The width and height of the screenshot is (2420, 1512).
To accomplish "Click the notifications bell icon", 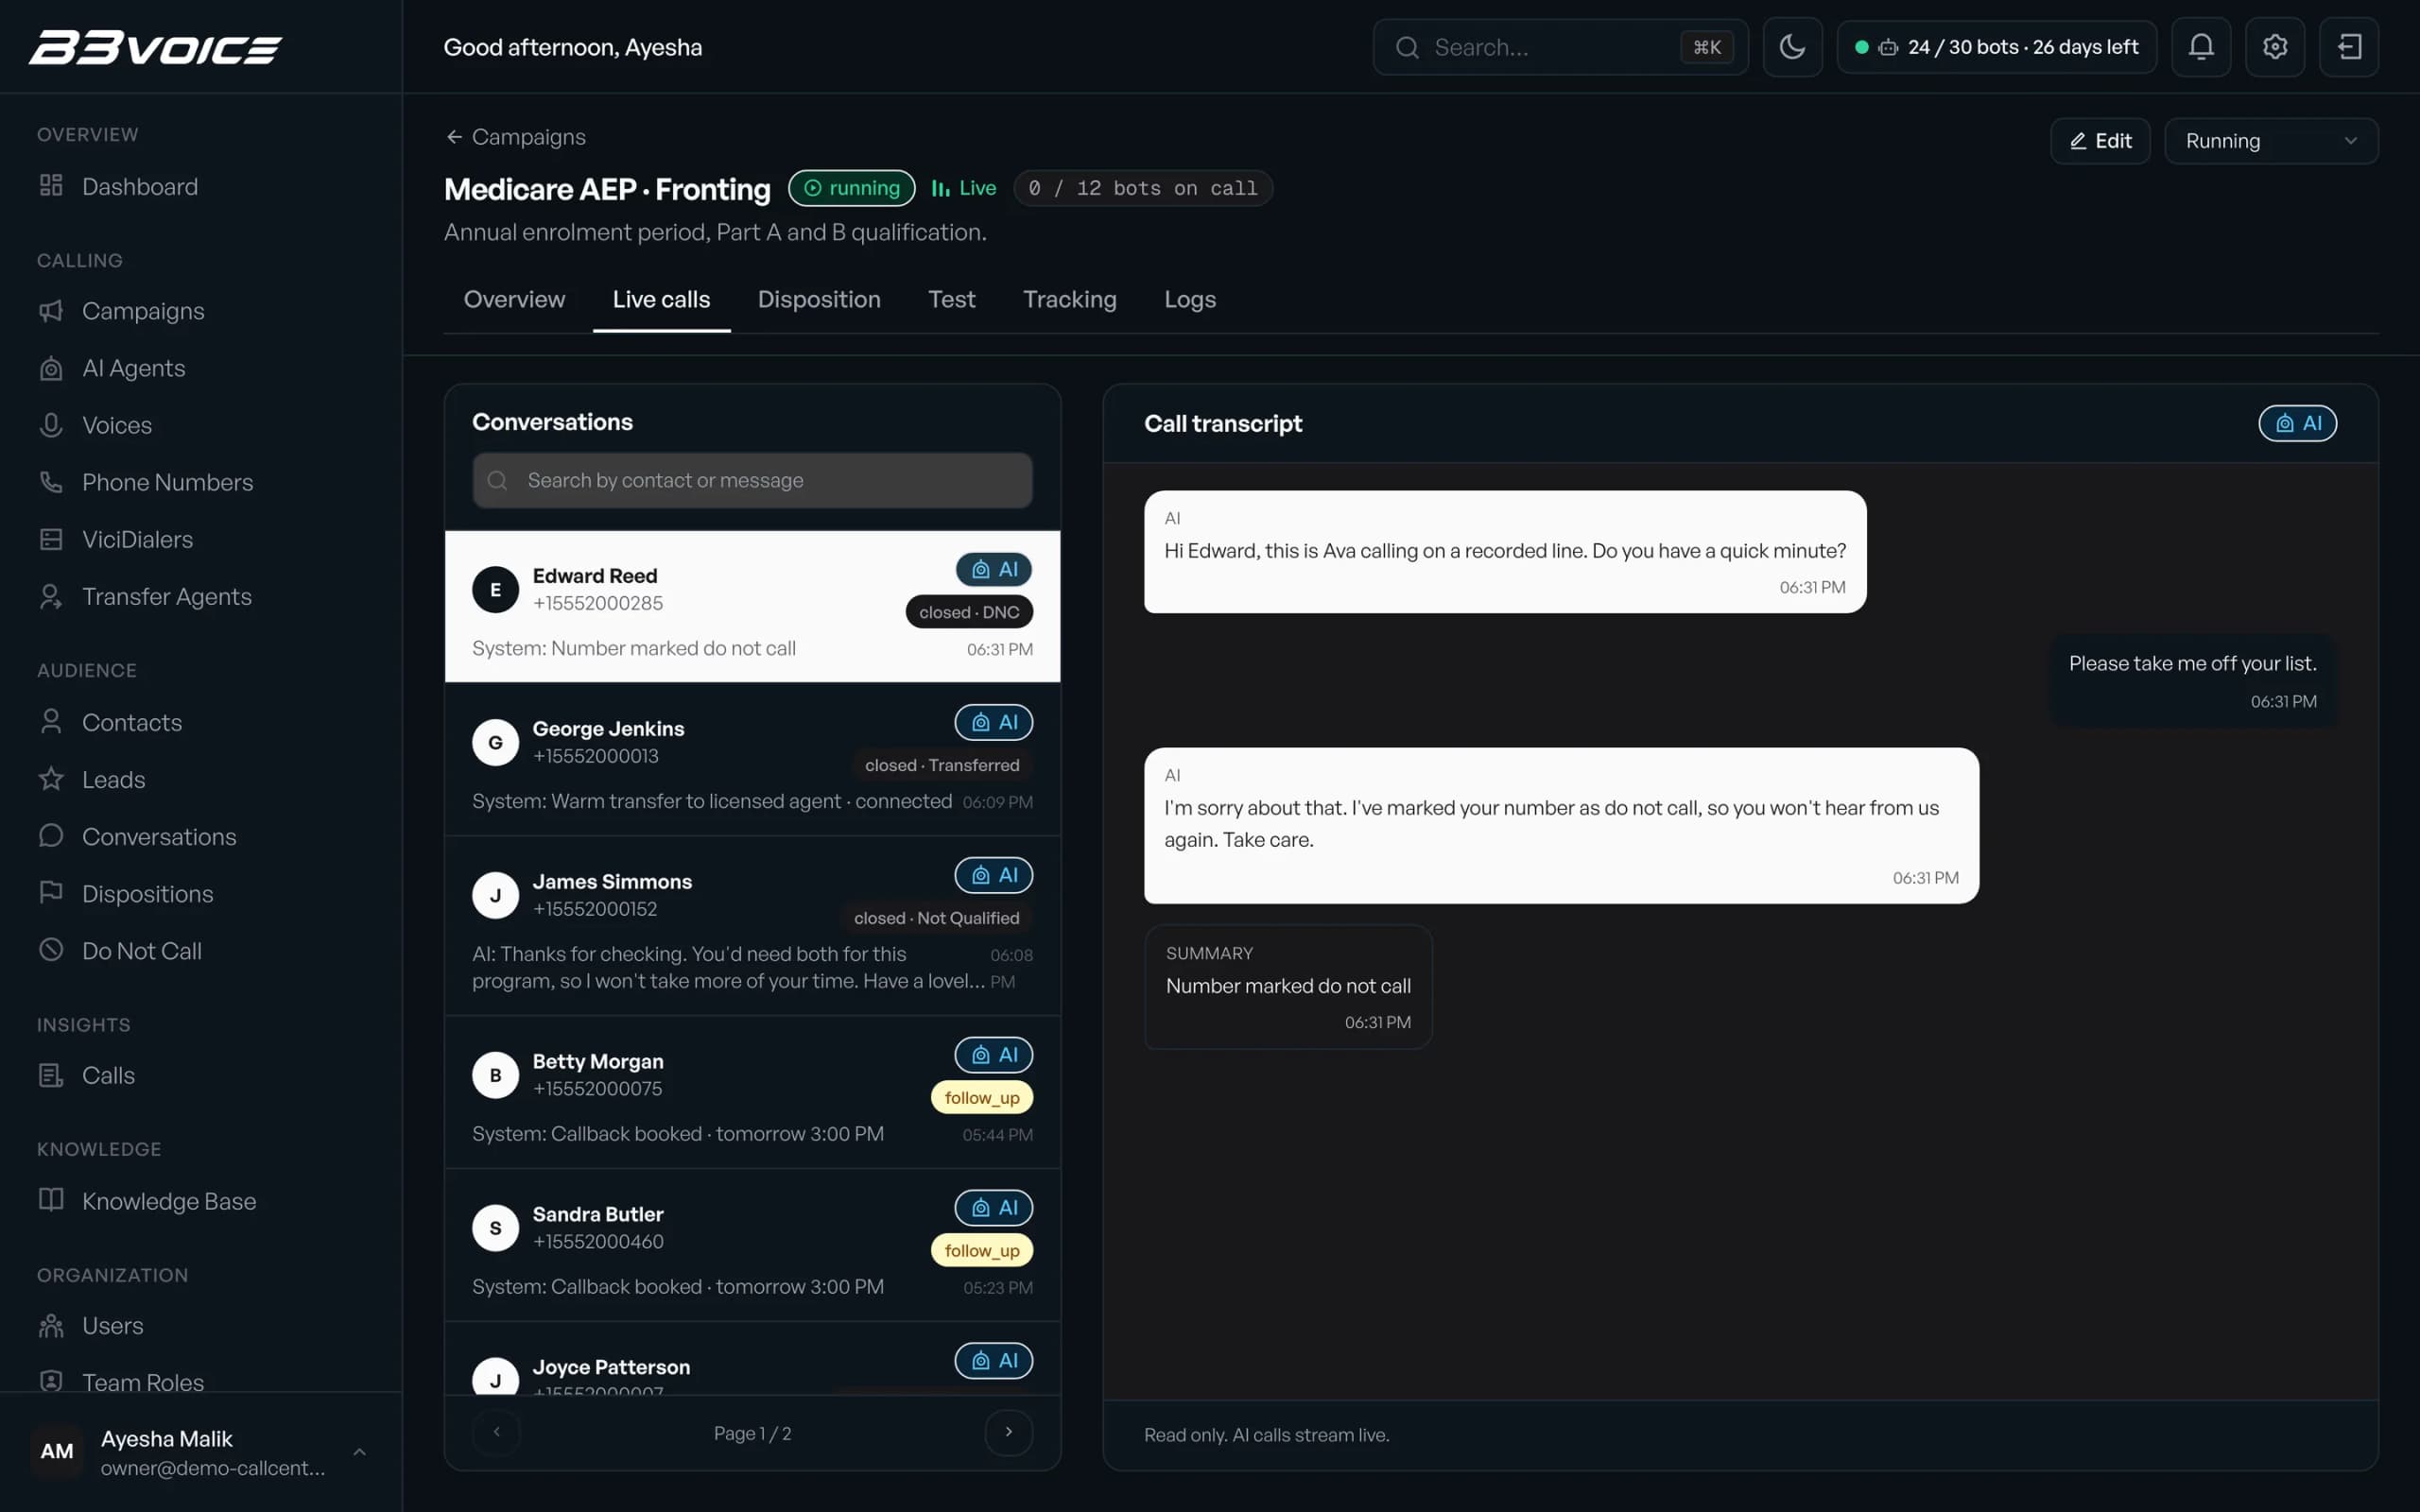I will (x=2201, y=47).
